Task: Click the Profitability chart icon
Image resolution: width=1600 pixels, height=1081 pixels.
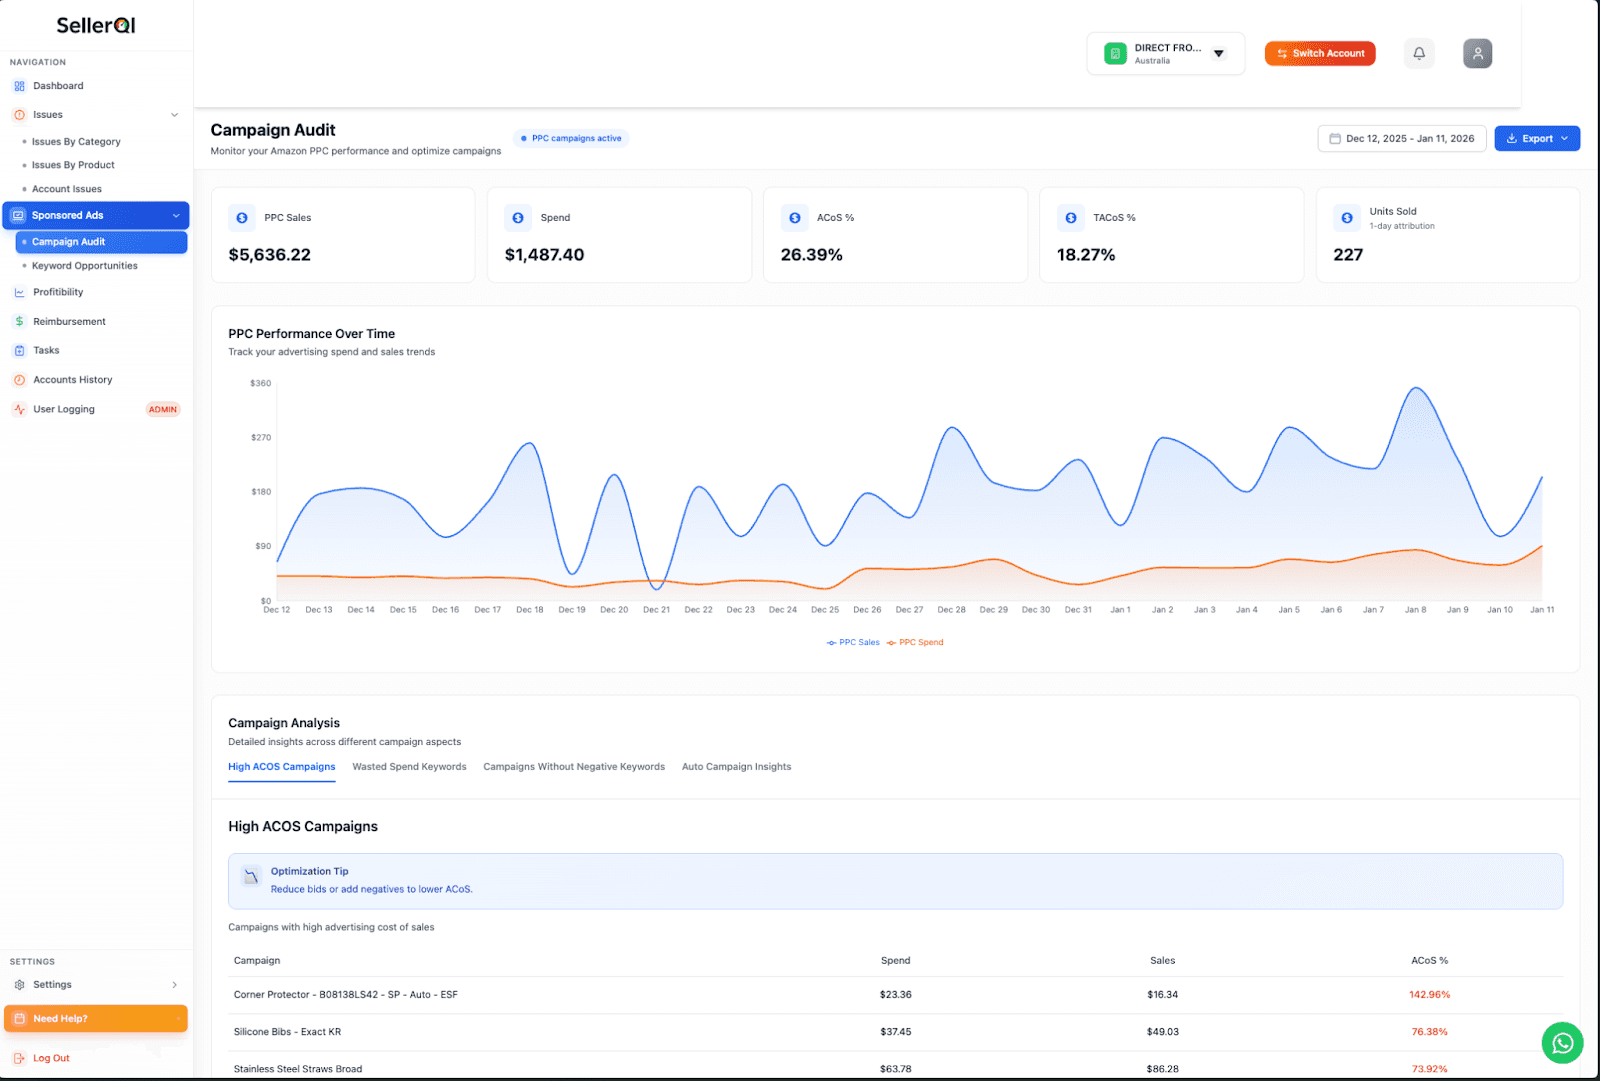Action: coord(19,292)
